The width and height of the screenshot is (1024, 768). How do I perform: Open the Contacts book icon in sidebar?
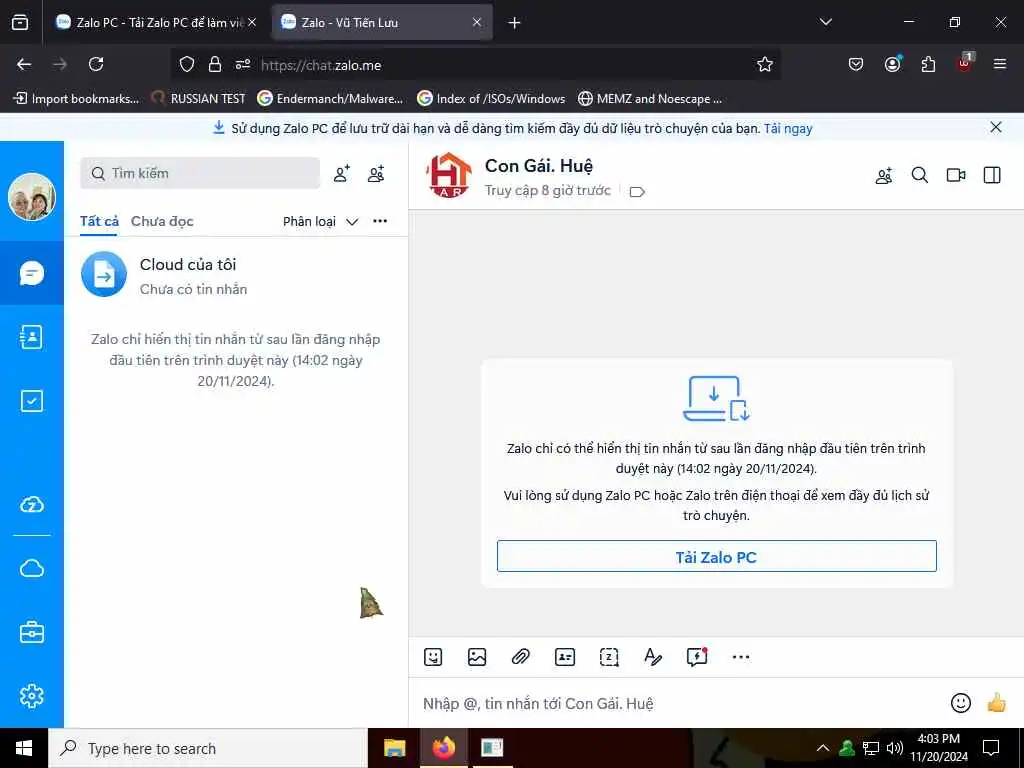tap(31, 337)
